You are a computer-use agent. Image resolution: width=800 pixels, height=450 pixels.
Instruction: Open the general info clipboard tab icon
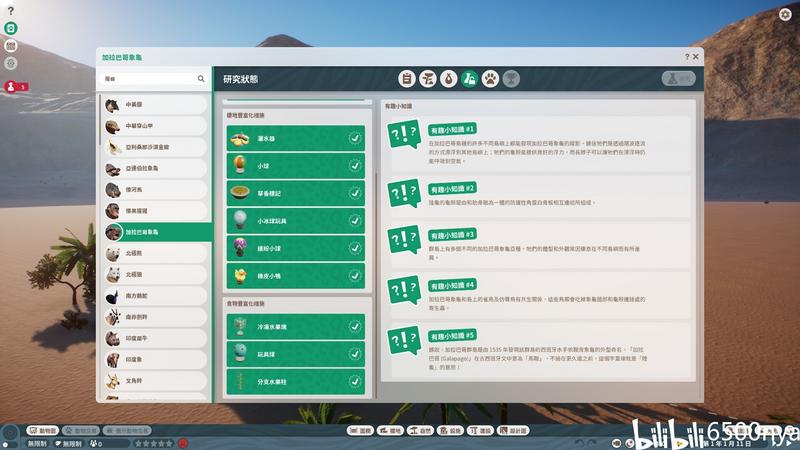[x=407, y=79]
